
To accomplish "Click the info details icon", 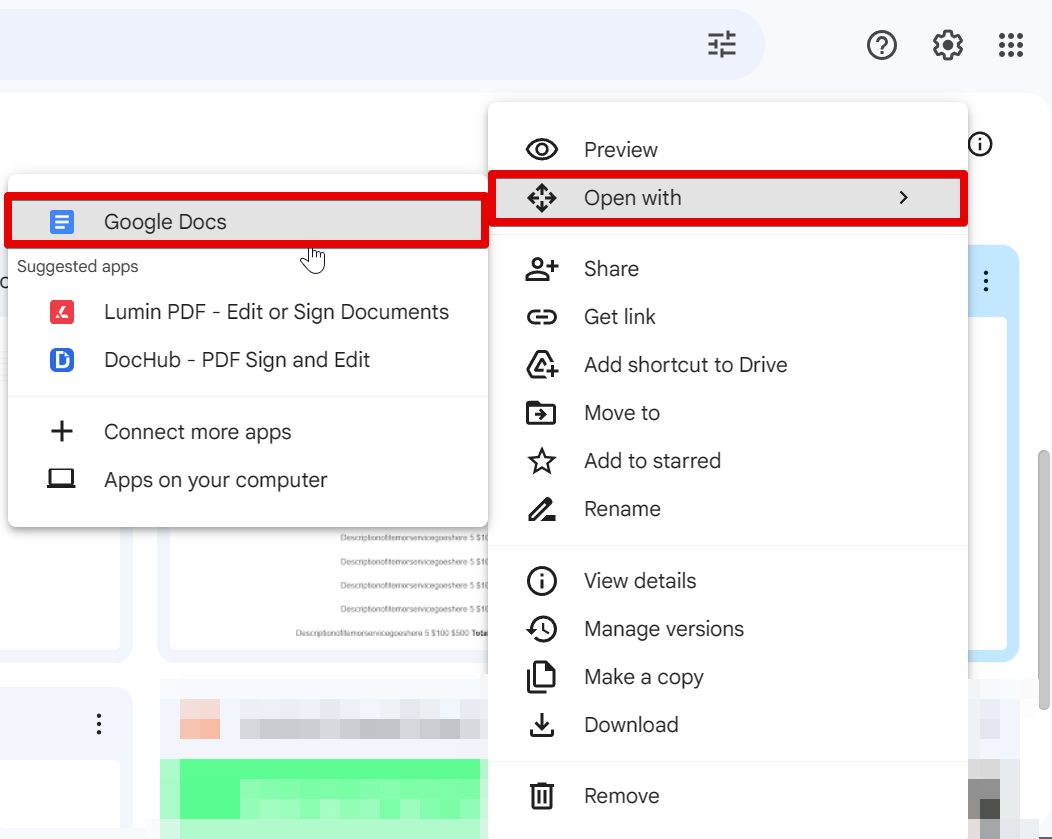I will point(980,144).
